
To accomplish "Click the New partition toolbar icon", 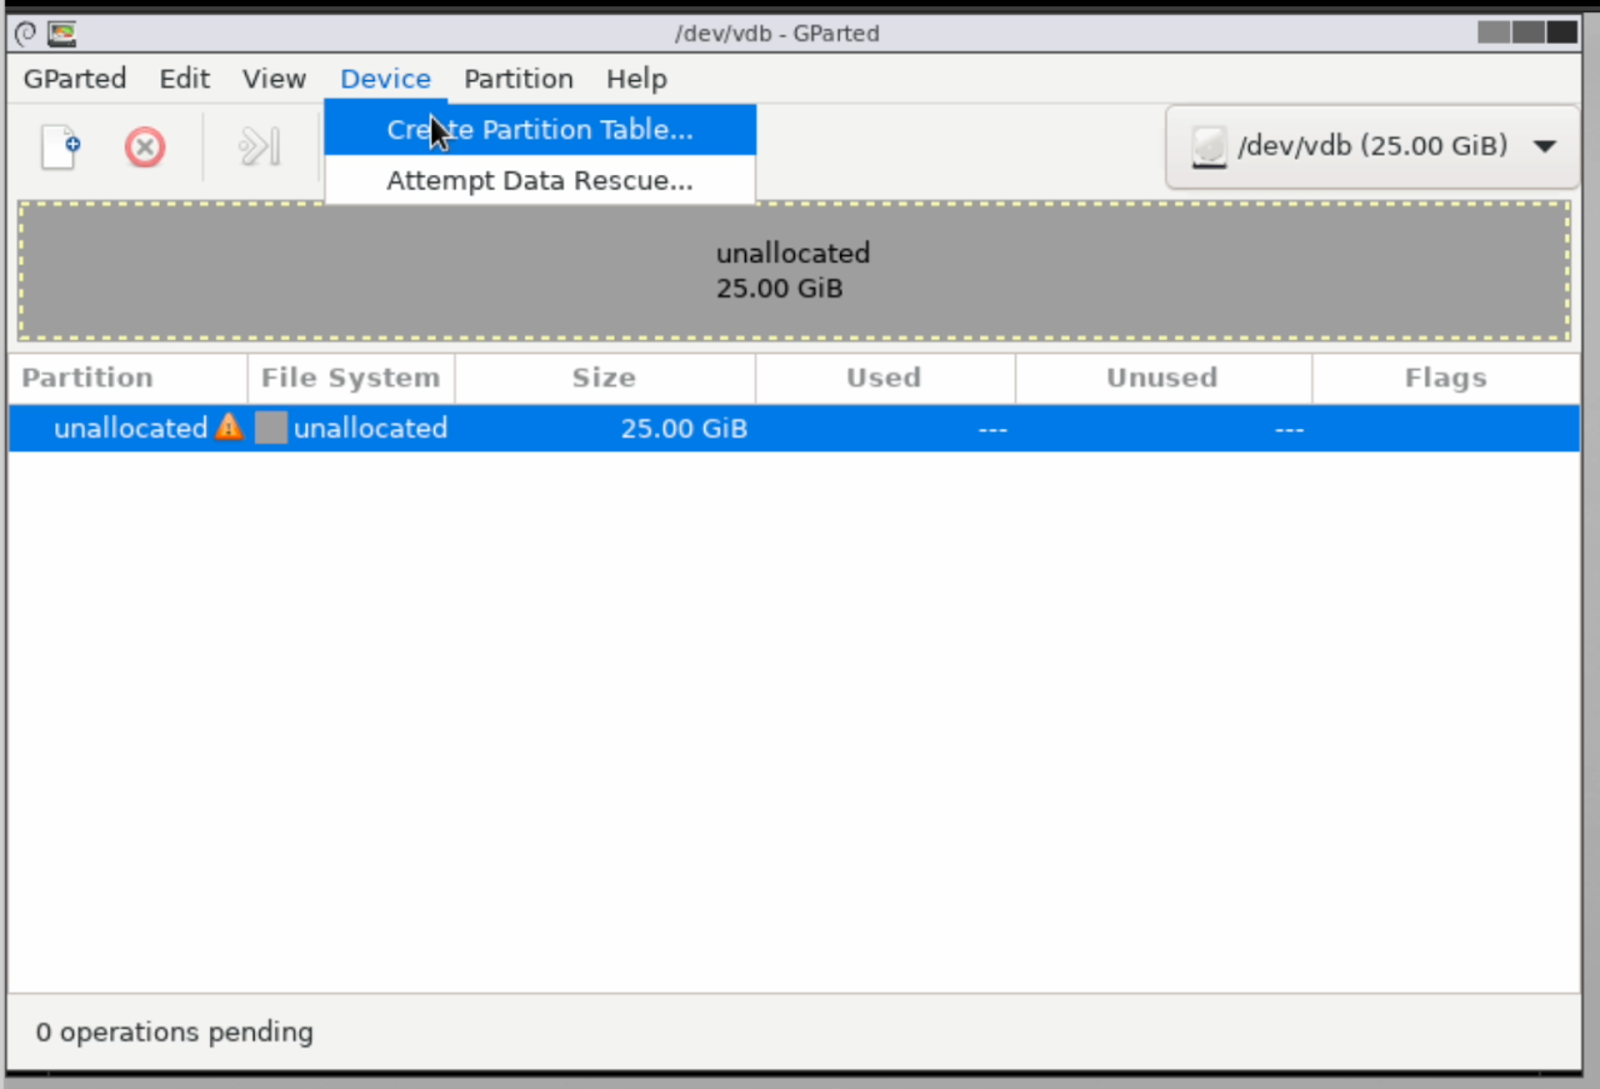I will (x=60, y=148).
